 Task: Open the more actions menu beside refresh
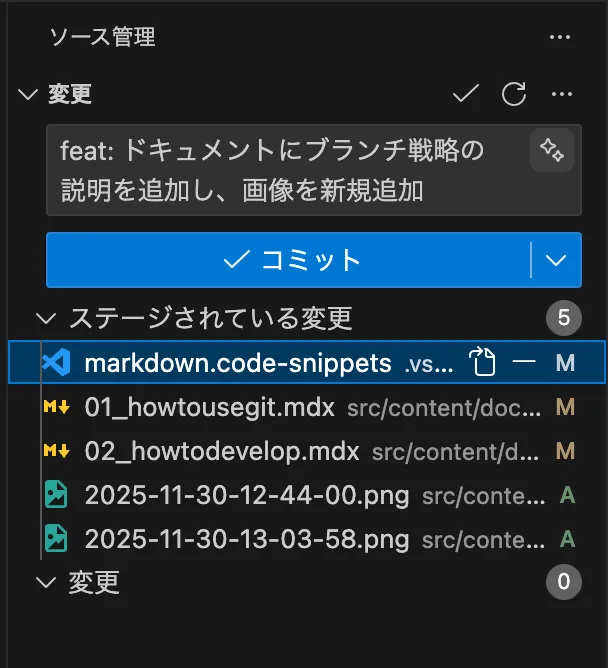(x=562, y=94)
